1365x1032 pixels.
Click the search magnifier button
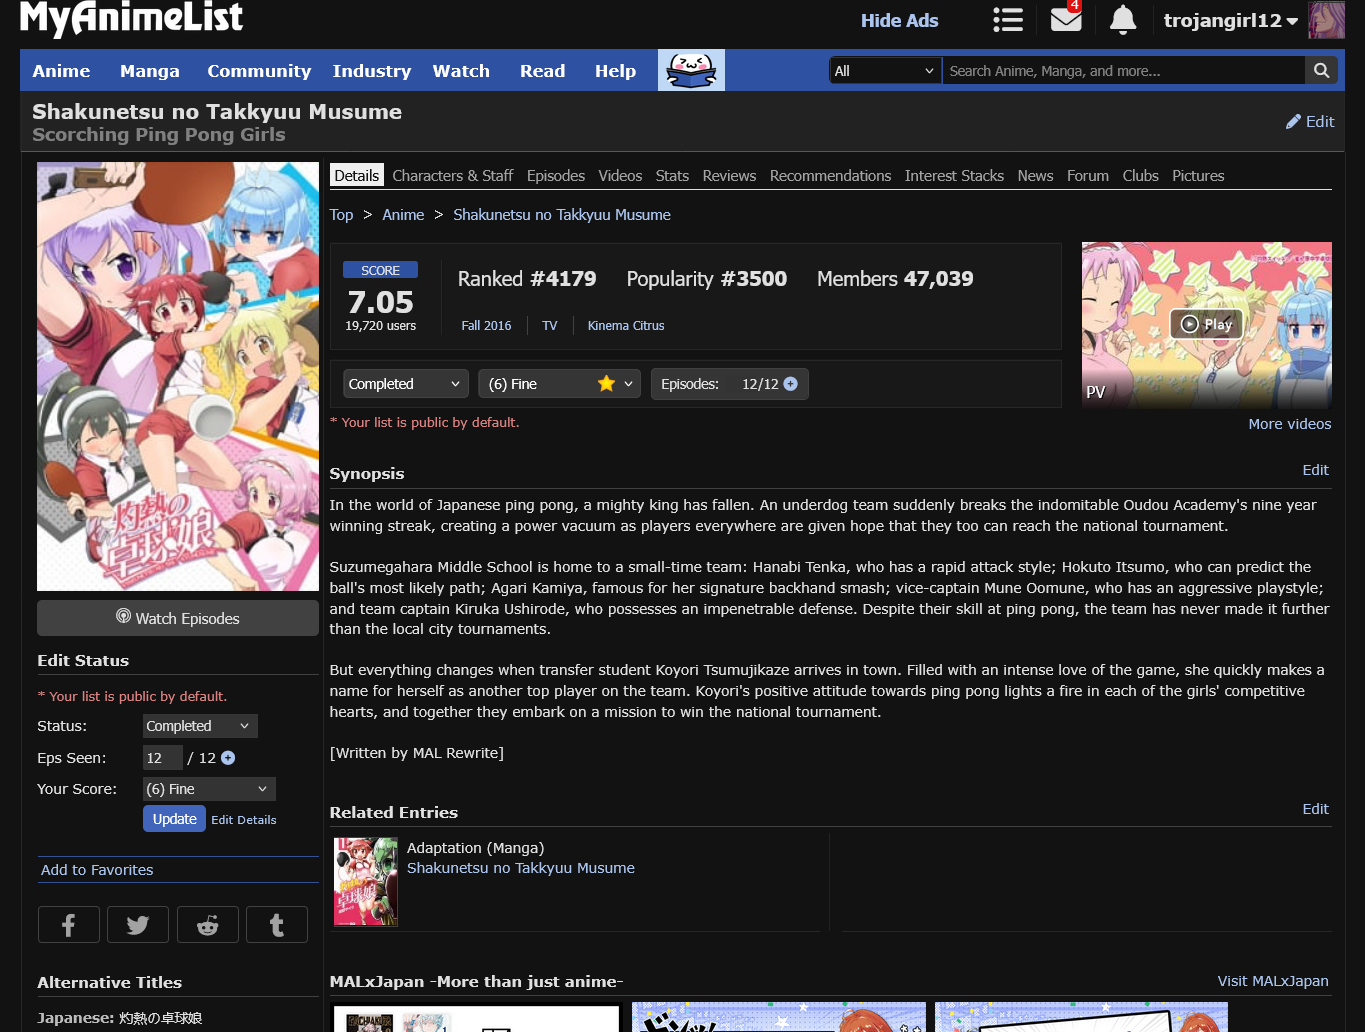coord(1321,70)
